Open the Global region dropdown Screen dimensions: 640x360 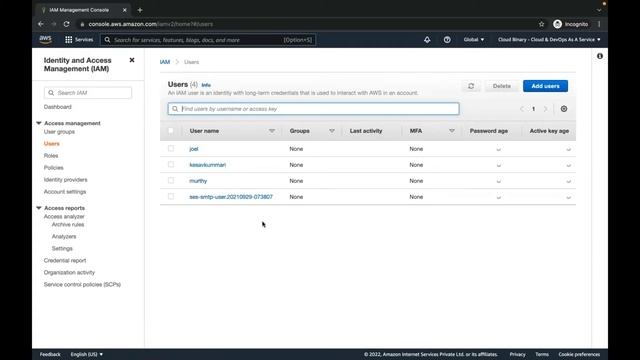(474, 40)
